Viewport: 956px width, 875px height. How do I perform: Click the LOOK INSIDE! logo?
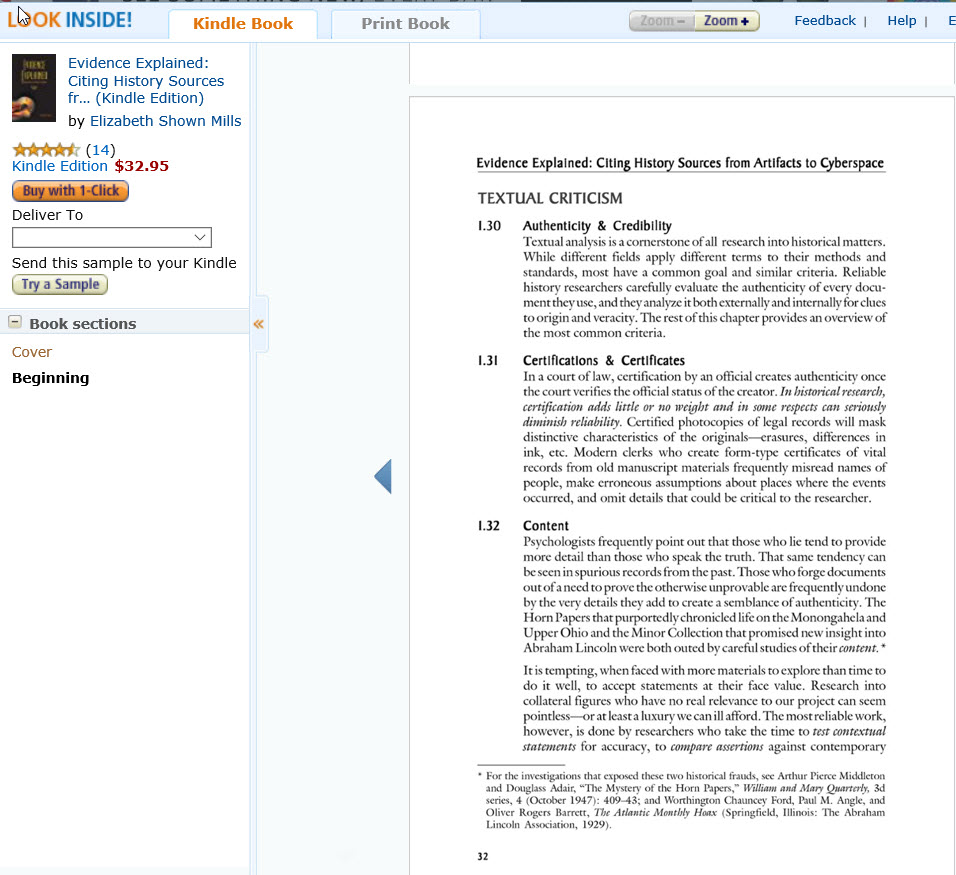(70, 20)
